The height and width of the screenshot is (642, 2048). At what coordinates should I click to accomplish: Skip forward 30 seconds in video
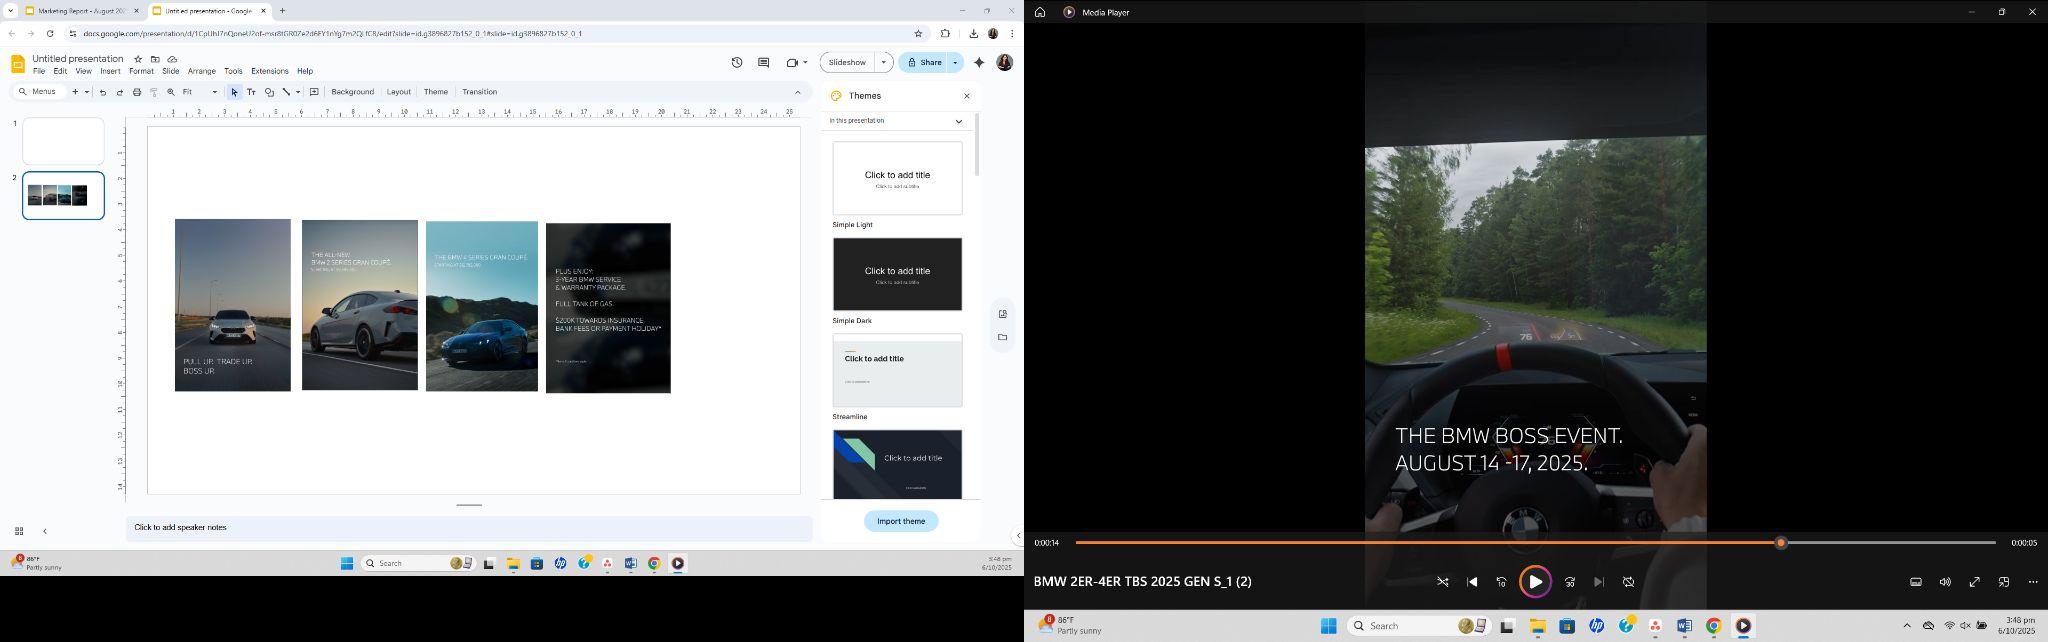tap(1570, 582)
